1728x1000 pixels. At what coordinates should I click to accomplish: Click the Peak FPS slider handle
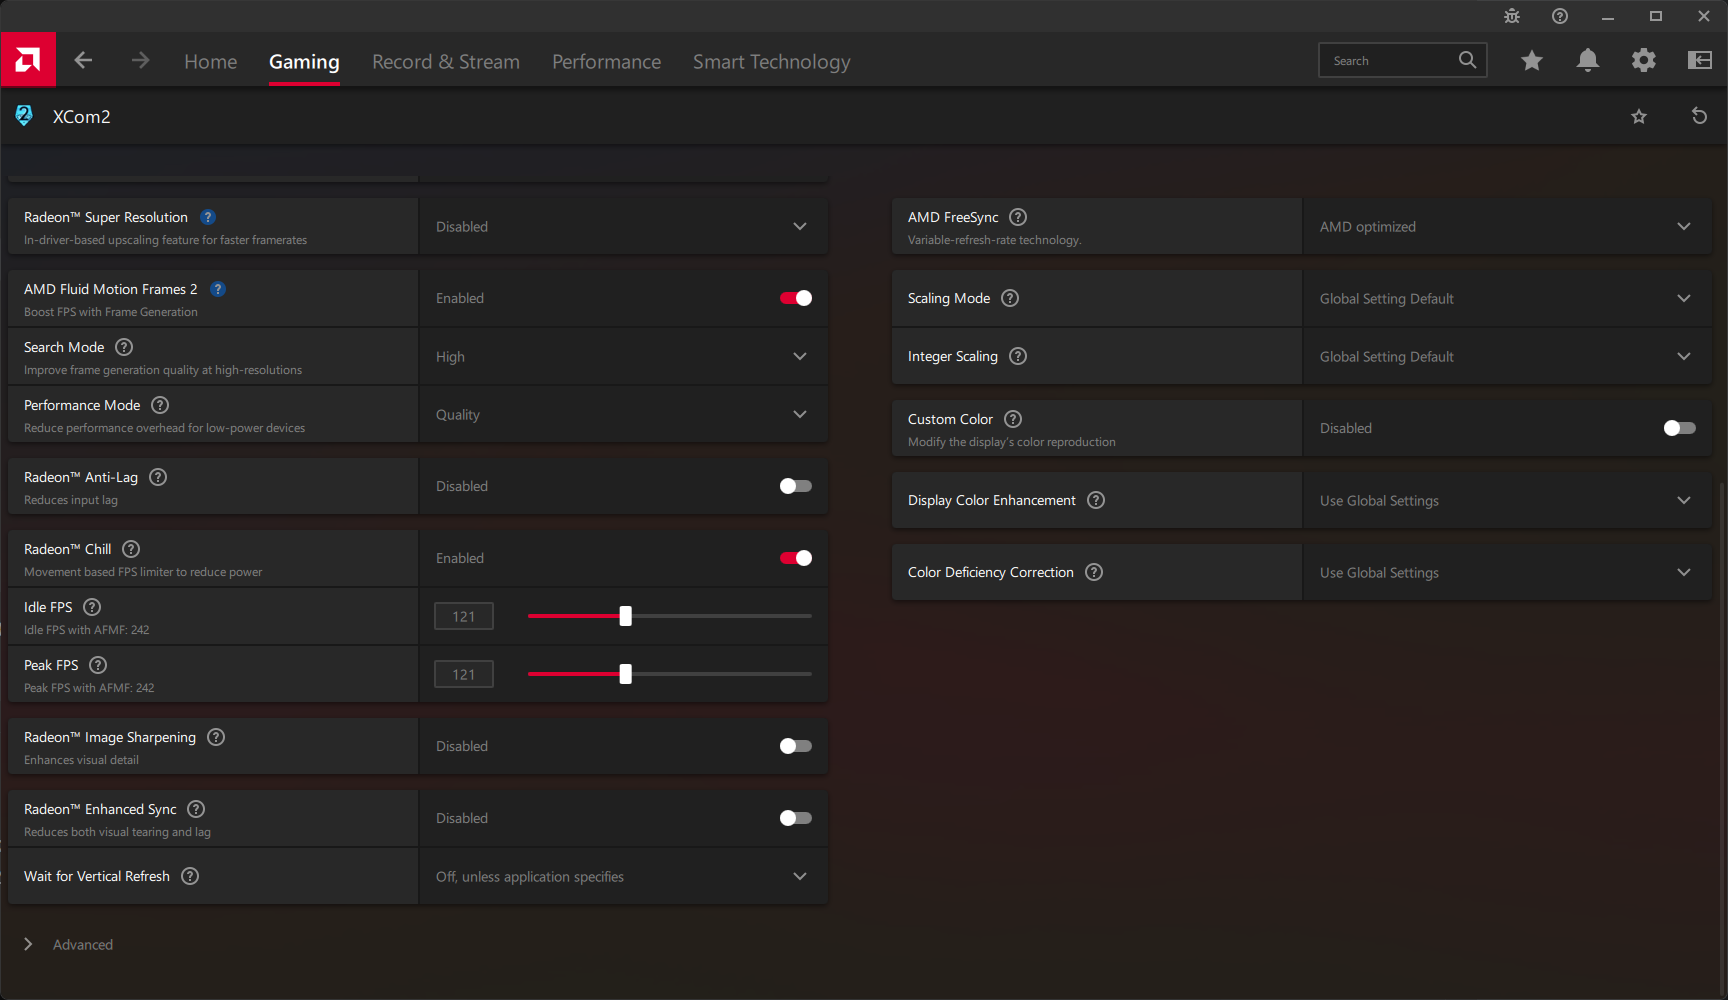pyautogui.click(x=625, y=674)
